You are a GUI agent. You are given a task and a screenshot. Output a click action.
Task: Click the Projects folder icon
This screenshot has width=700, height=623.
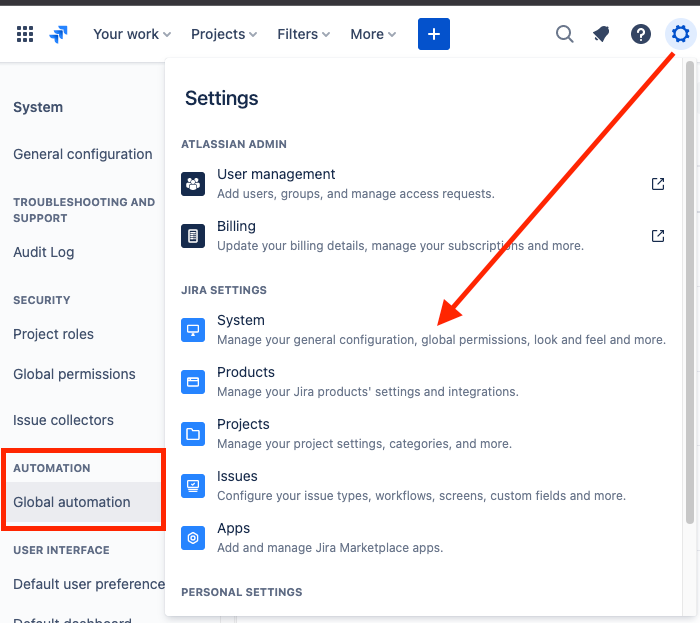tap(193, 434)
